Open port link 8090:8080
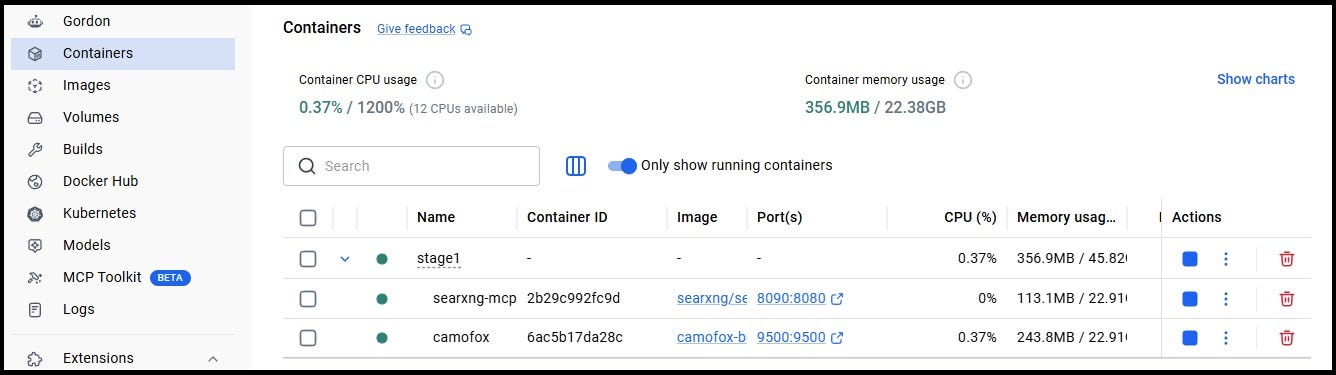This screenshot has height=375, width=1336. click(x=791, y=298)
